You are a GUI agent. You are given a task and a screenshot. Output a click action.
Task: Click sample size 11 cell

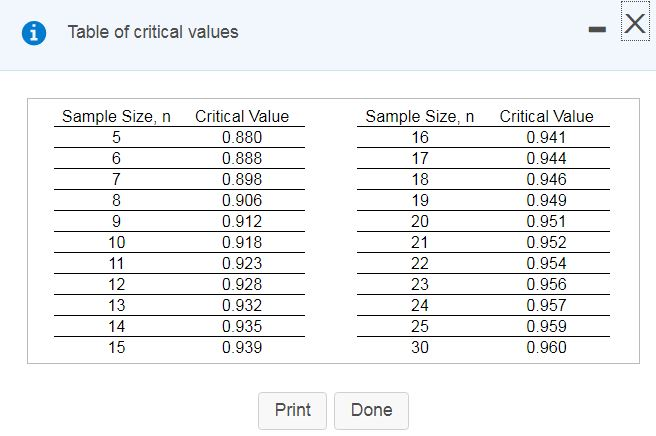click(116, 263)
